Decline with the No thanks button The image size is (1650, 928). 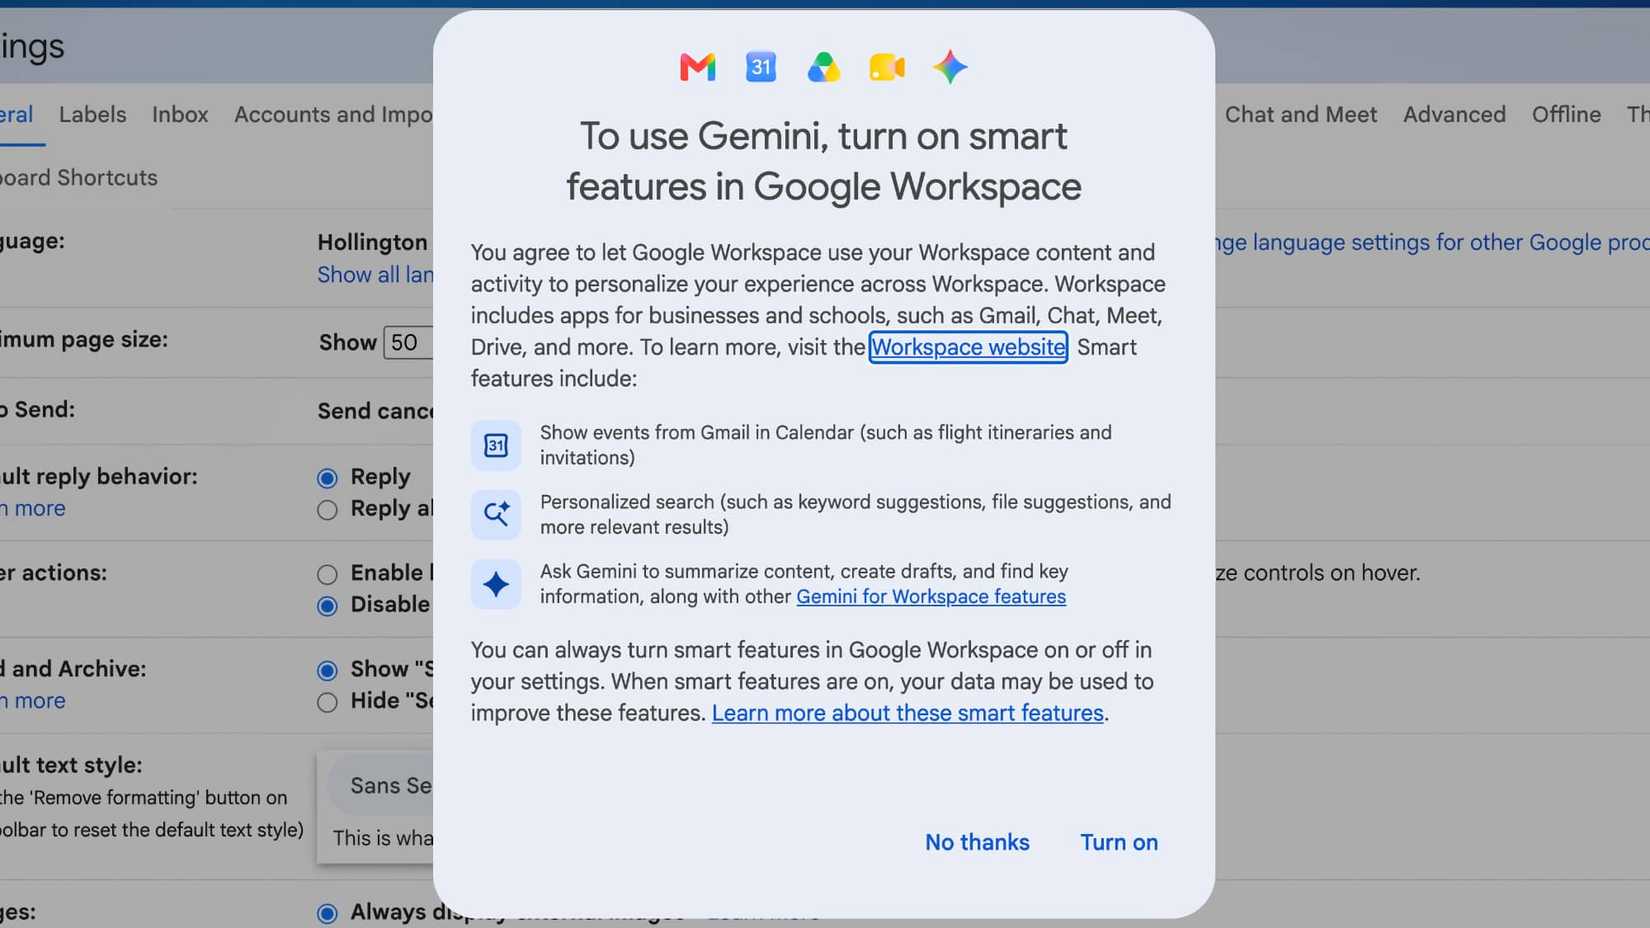pyautogui.click(x=977, y=842)
